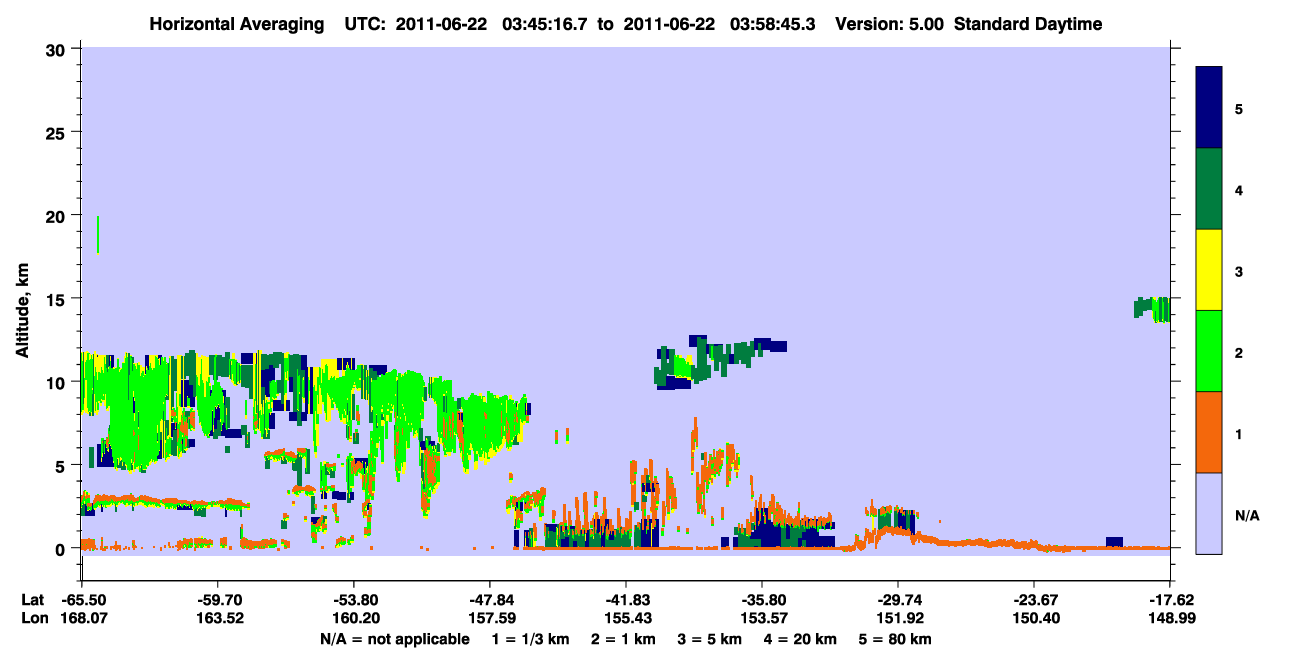Click the y-axis tick label 10
This screenshot has height=667, width=1300.
click(x=58, y=382)
